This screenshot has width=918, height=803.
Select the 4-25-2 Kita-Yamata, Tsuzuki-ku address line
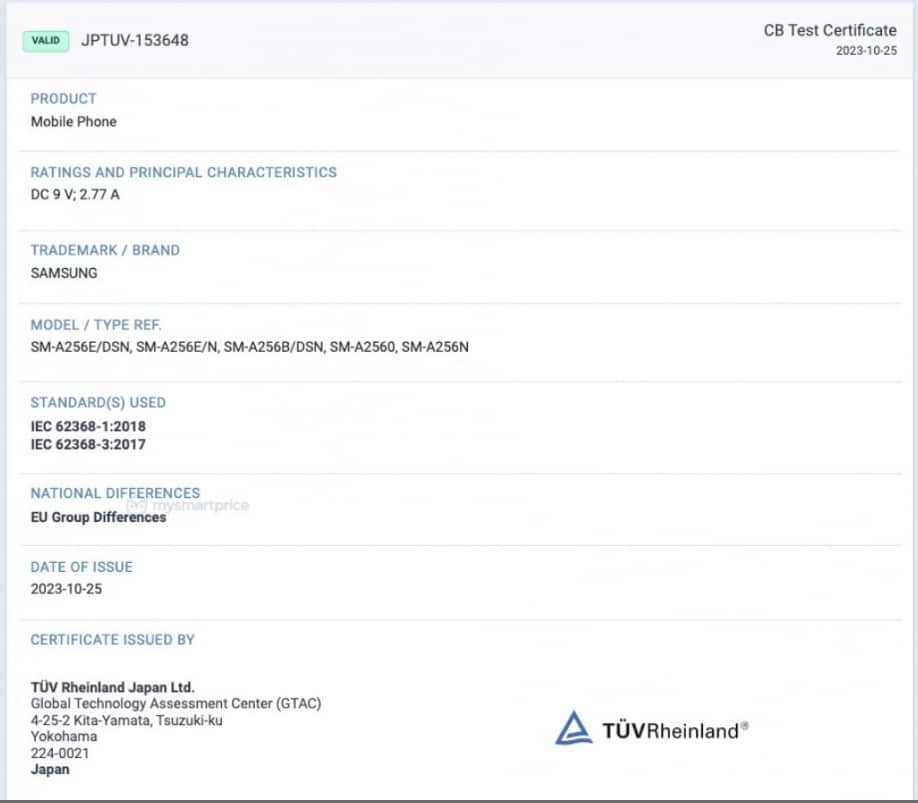click(126, 720)
